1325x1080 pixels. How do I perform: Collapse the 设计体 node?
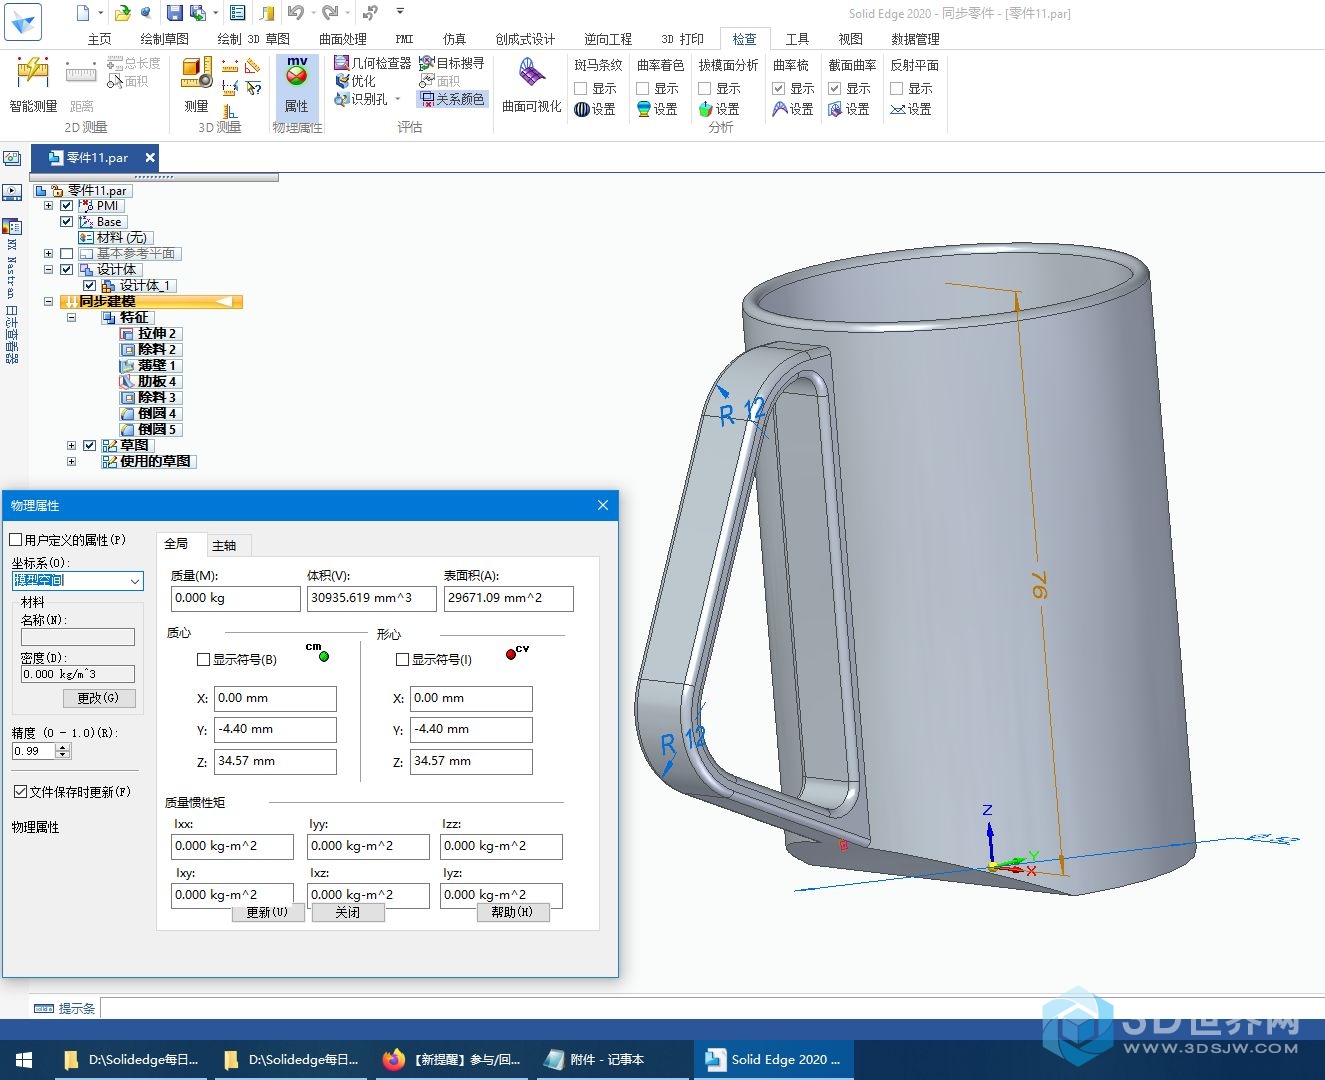point(48,269)
